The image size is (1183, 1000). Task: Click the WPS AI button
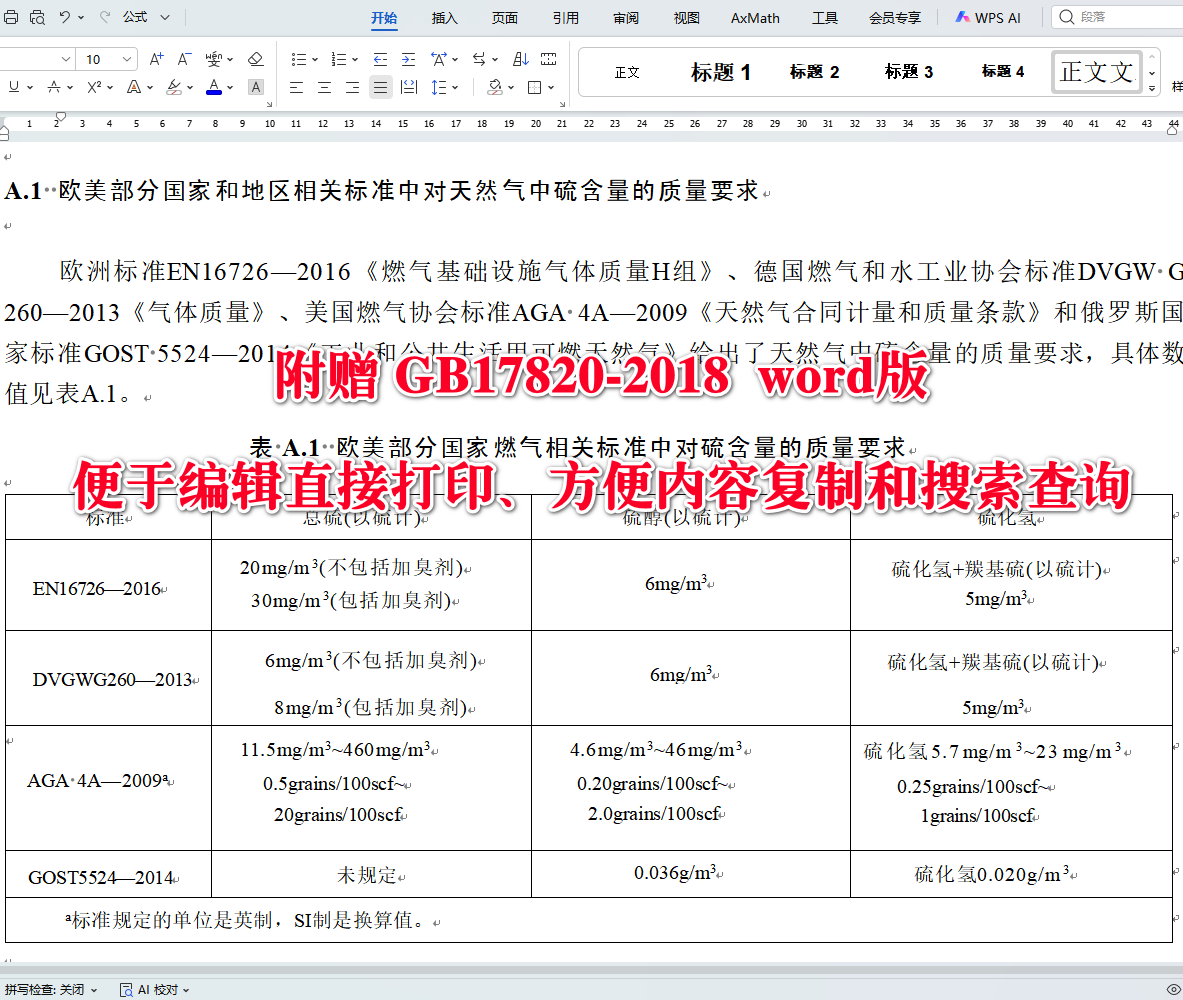click(988, 17)
